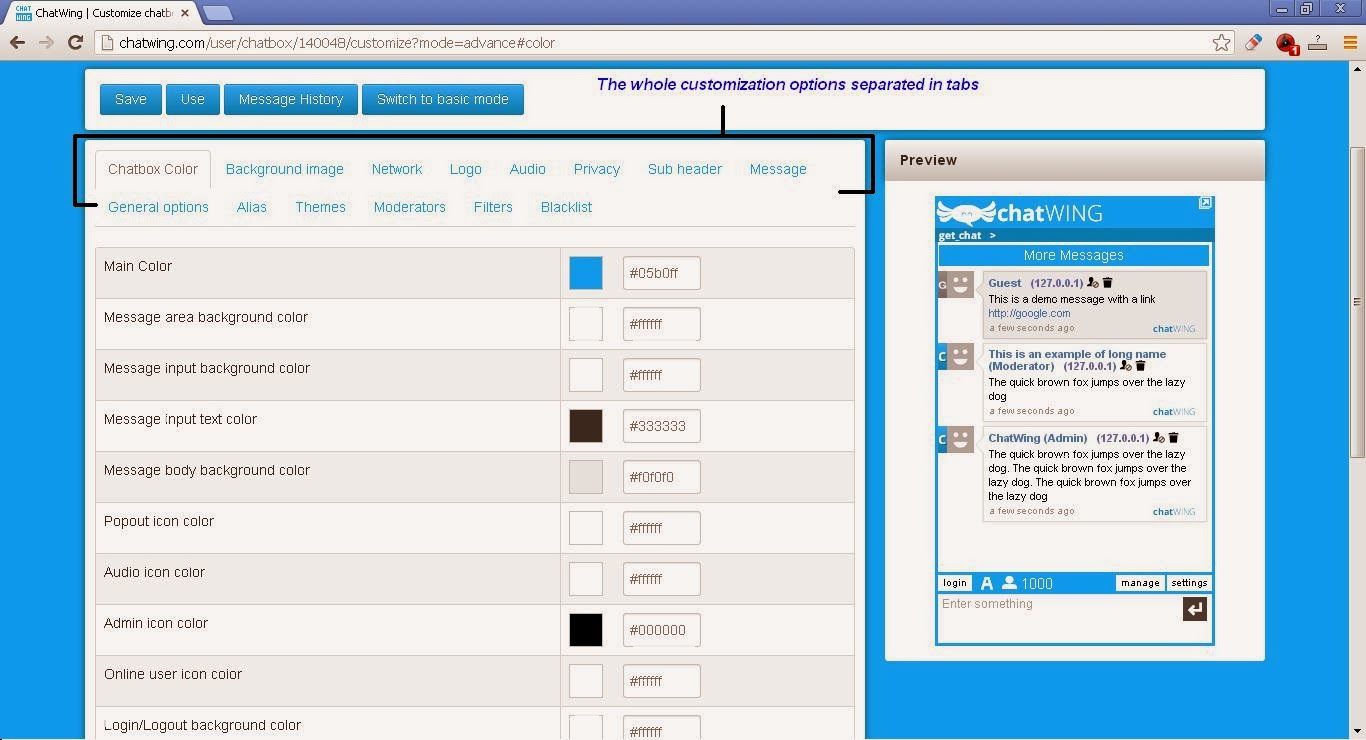Open Message input text color swatch
This screenshot has height=740, width=1366.
[586, 426]
